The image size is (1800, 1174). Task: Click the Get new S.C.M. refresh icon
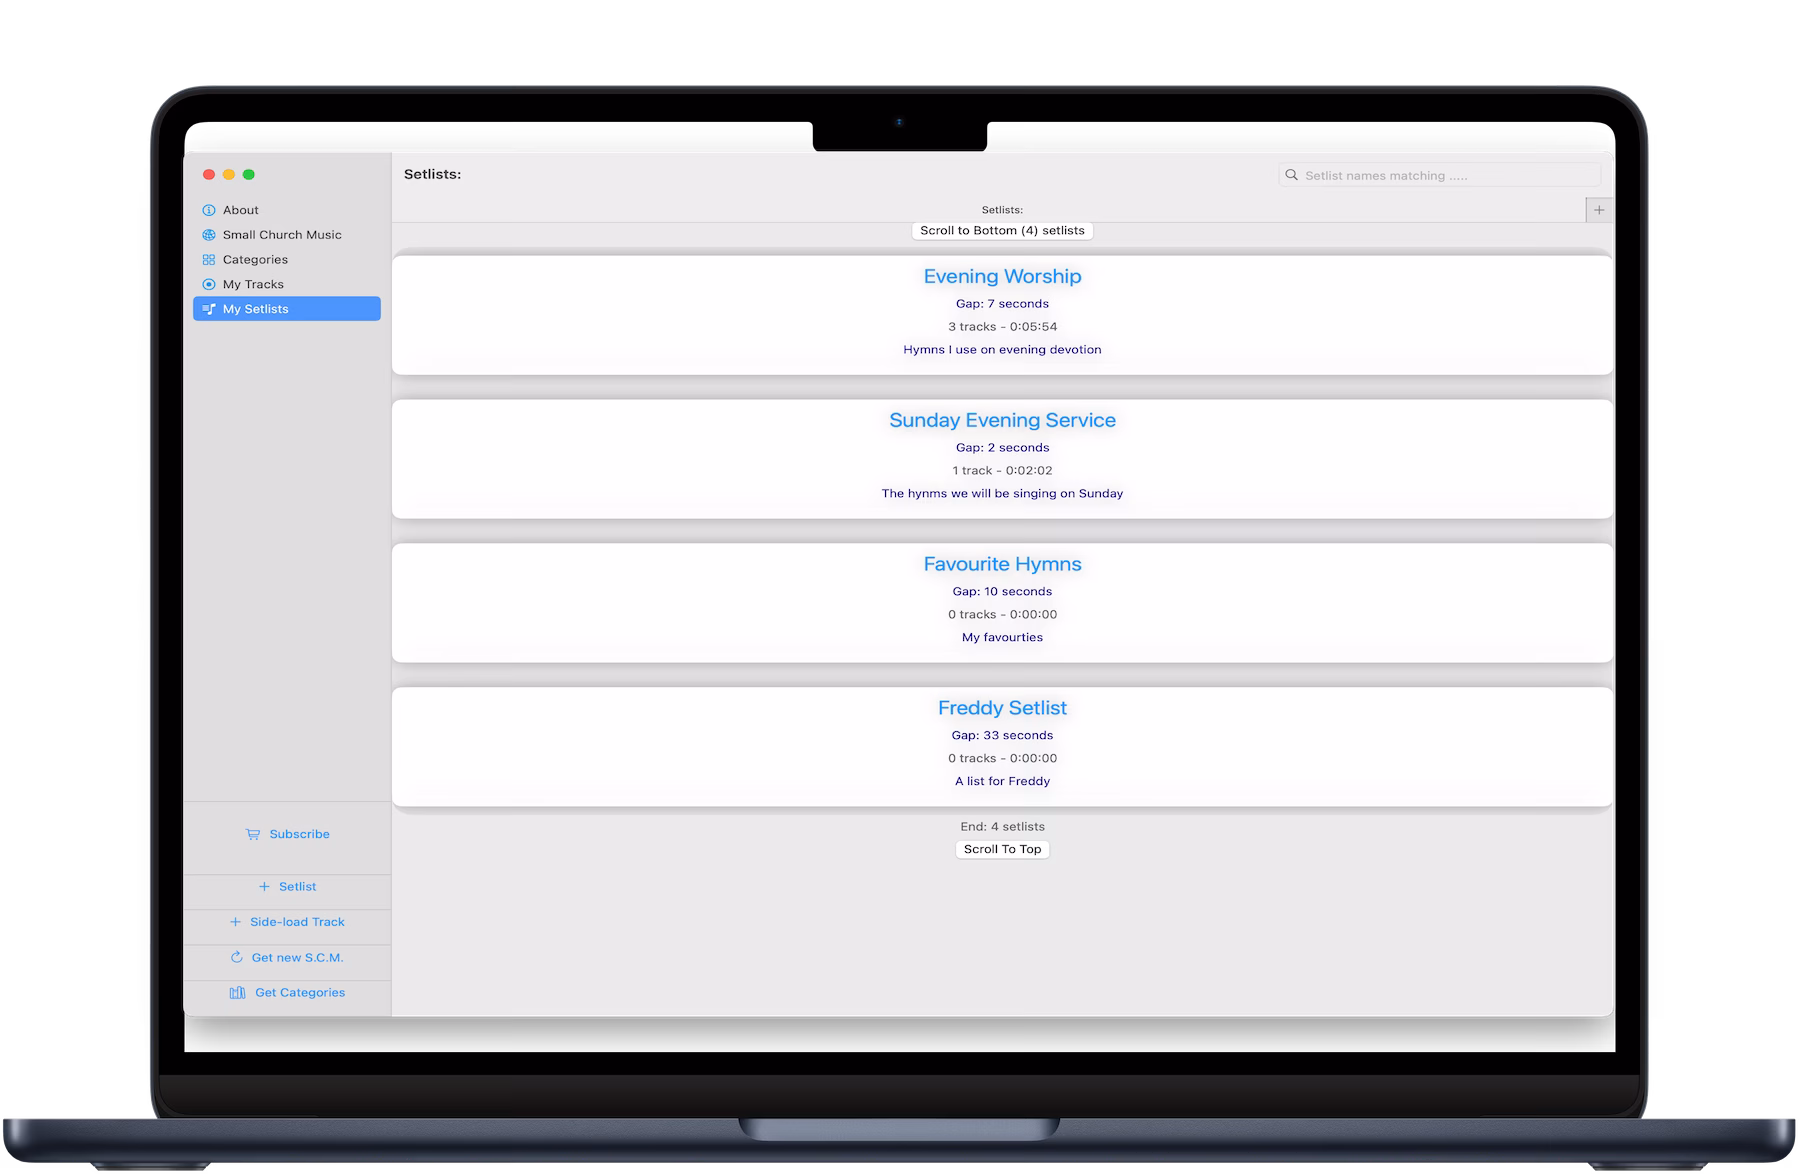(236, 957)
